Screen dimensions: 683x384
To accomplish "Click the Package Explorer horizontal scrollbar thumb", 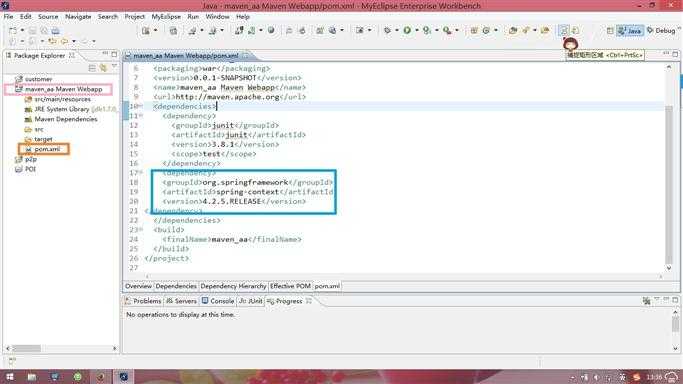I will 26,348.
